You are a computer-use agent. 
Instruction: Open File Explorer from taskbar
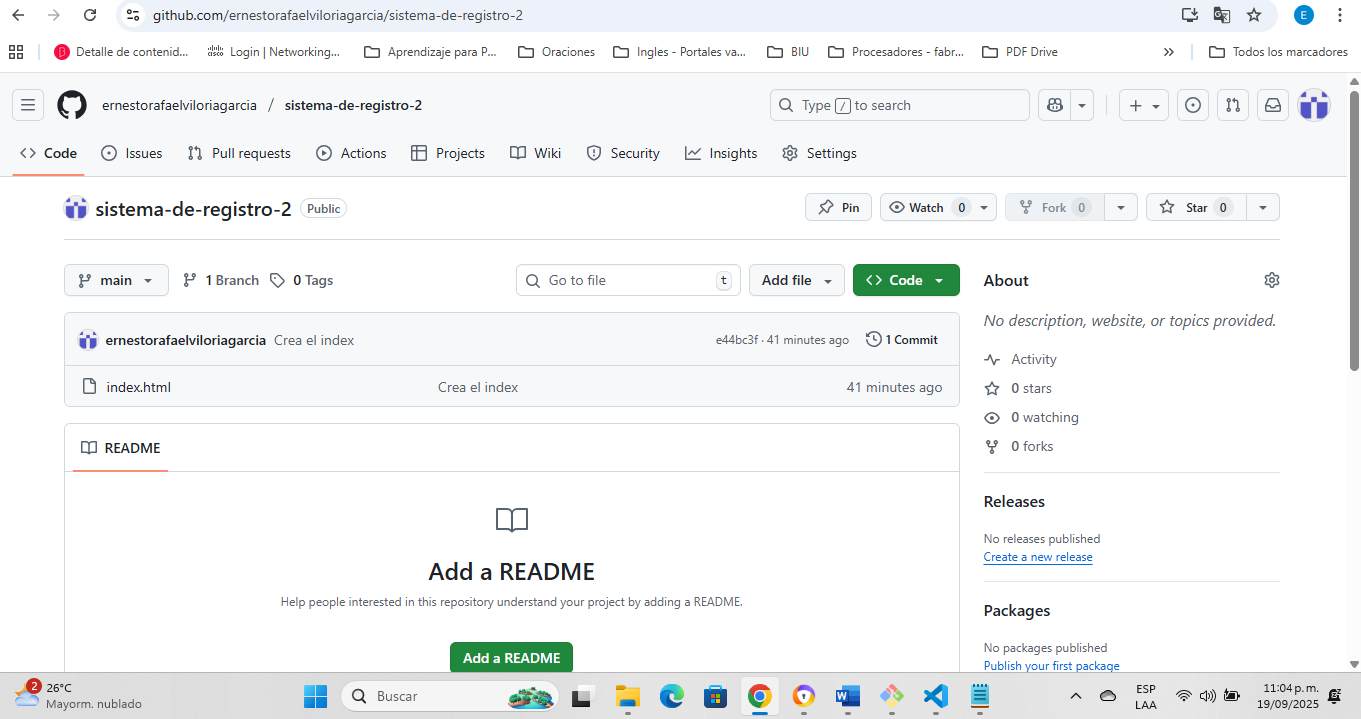coord(627,696)
